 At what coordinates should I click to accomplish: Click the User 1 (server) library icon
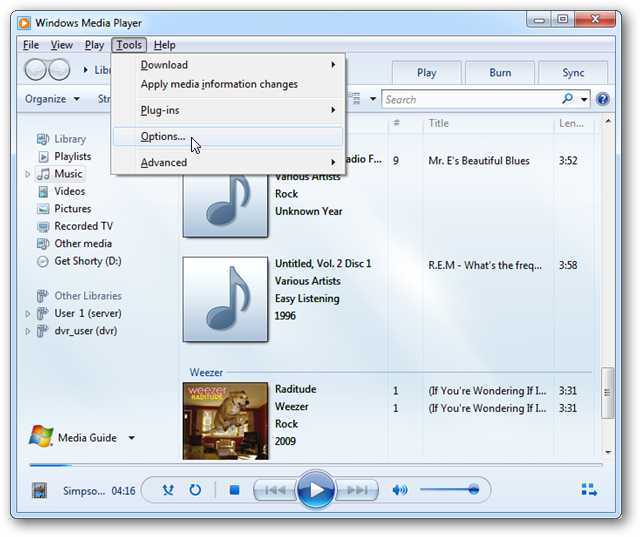tap(42, 313)
